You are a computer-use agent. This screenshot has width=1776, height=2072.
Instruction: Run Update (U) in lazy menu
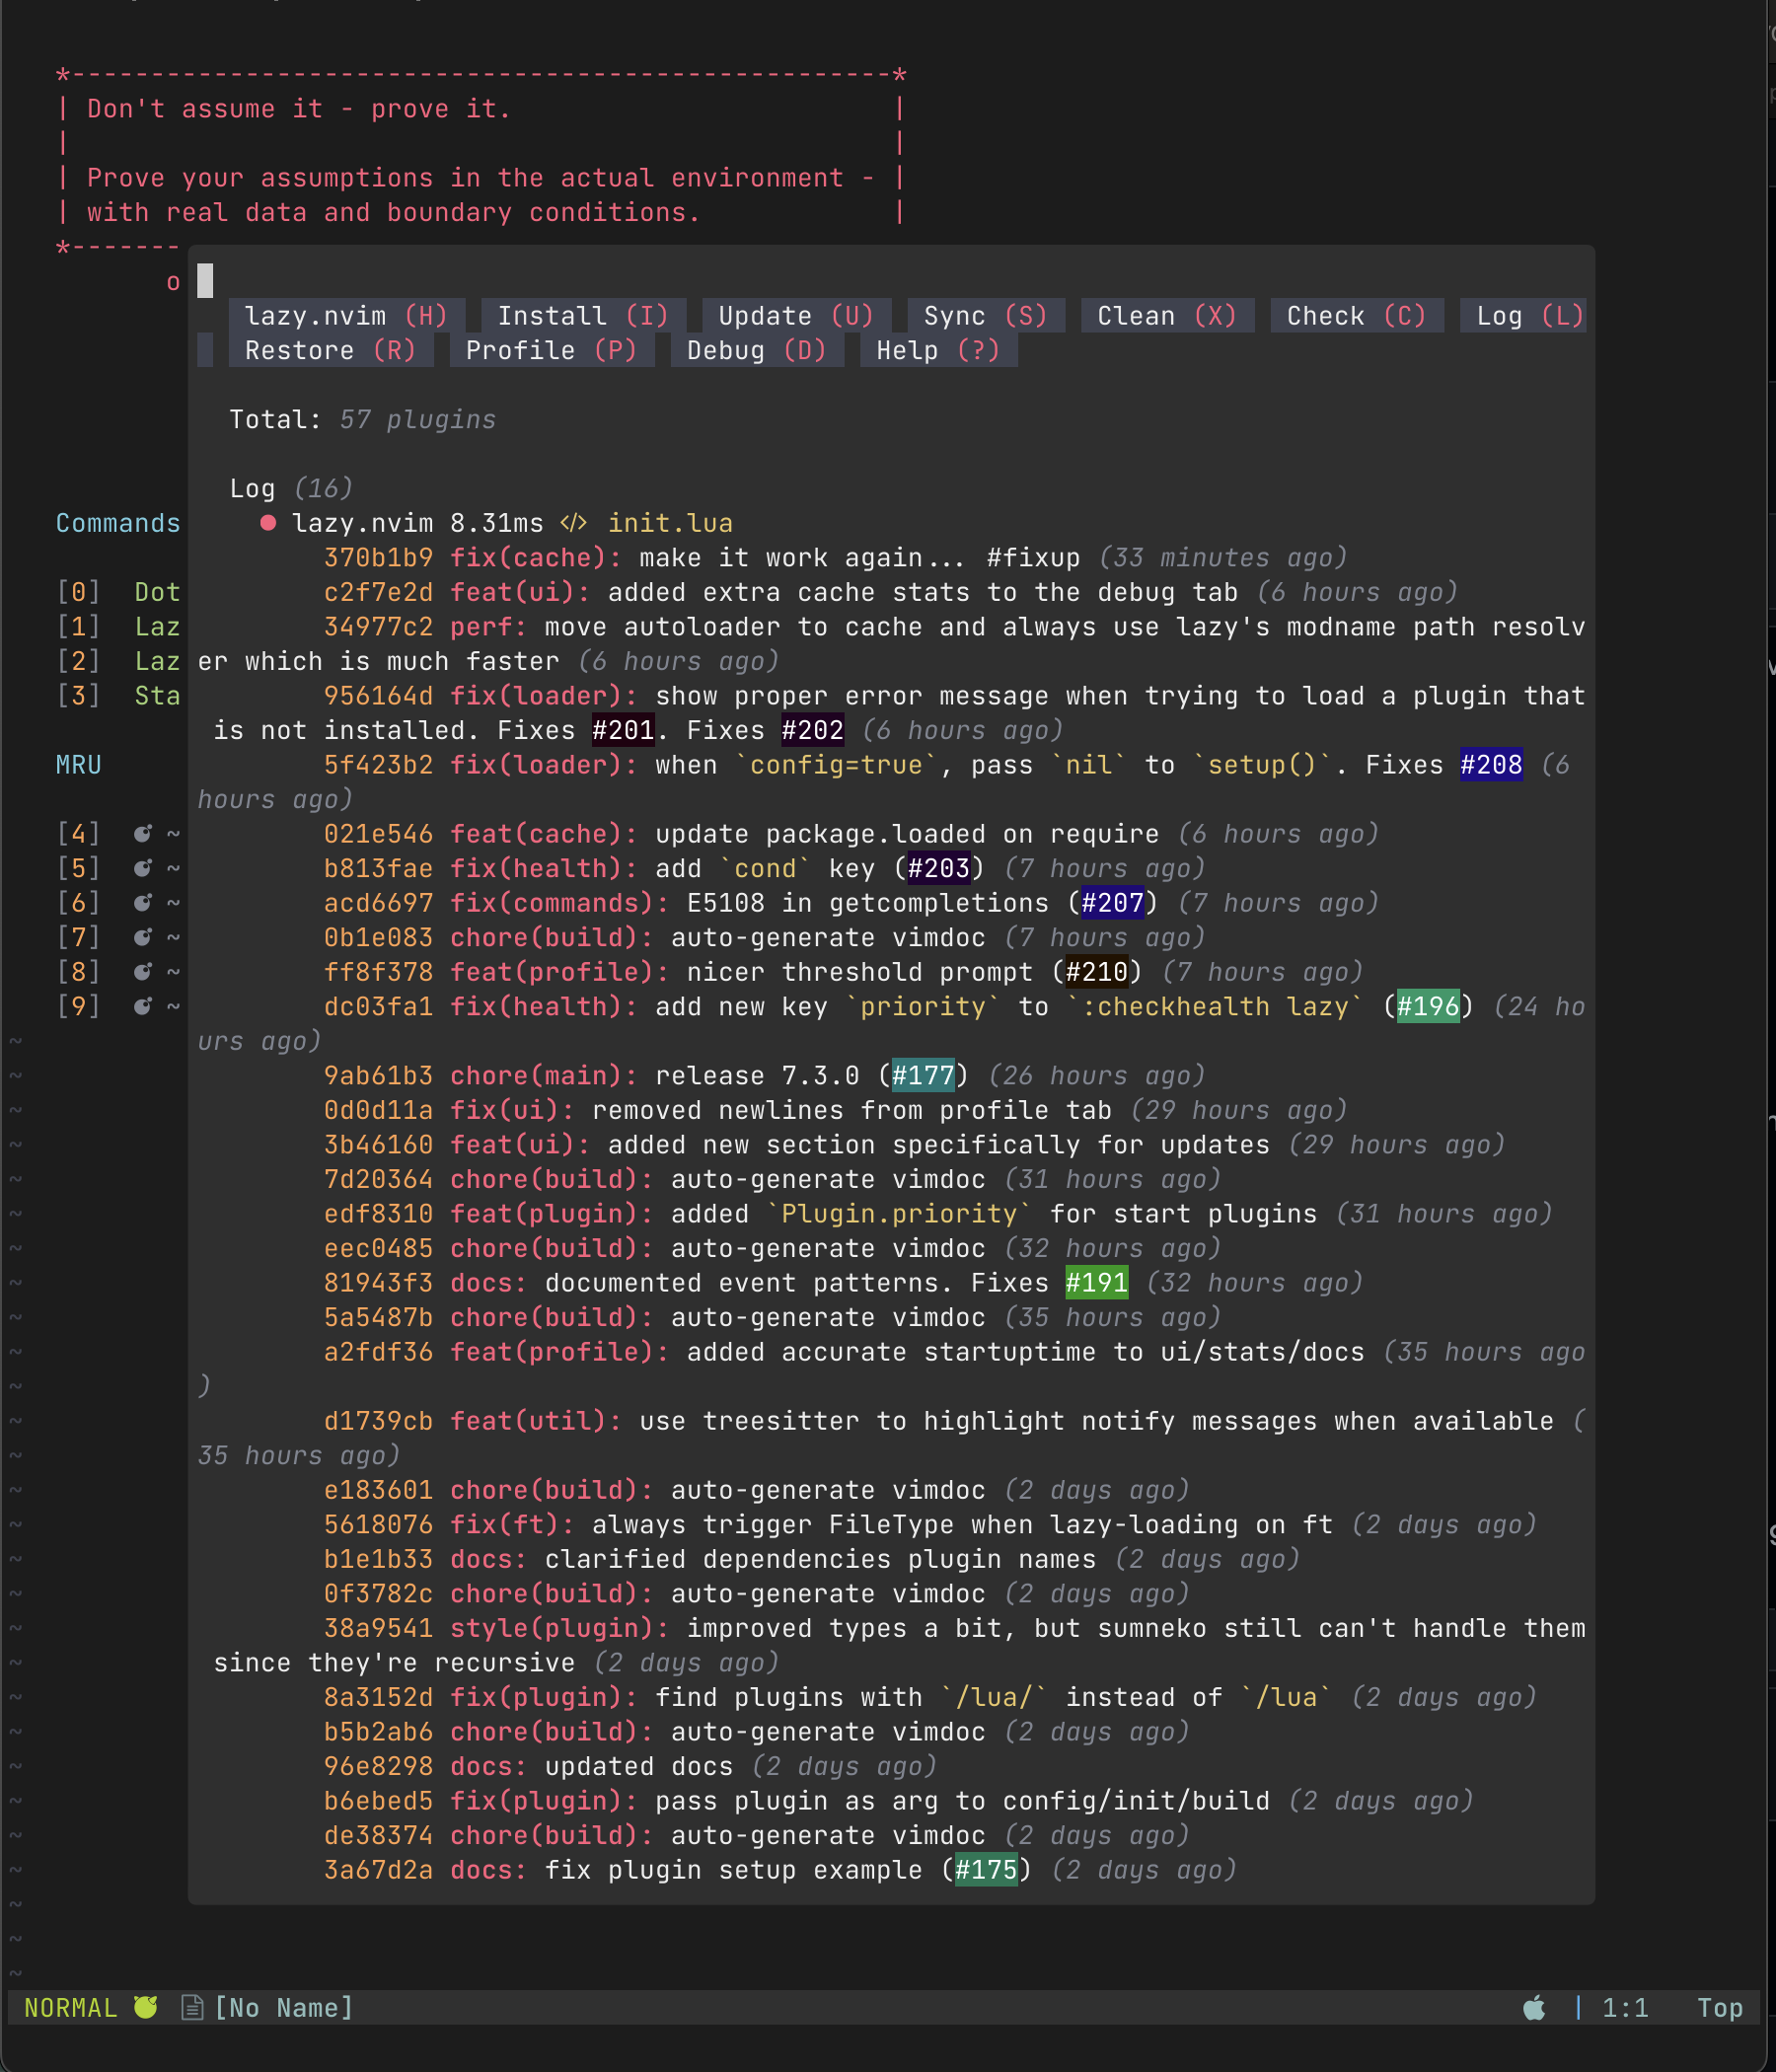[796, 316]
